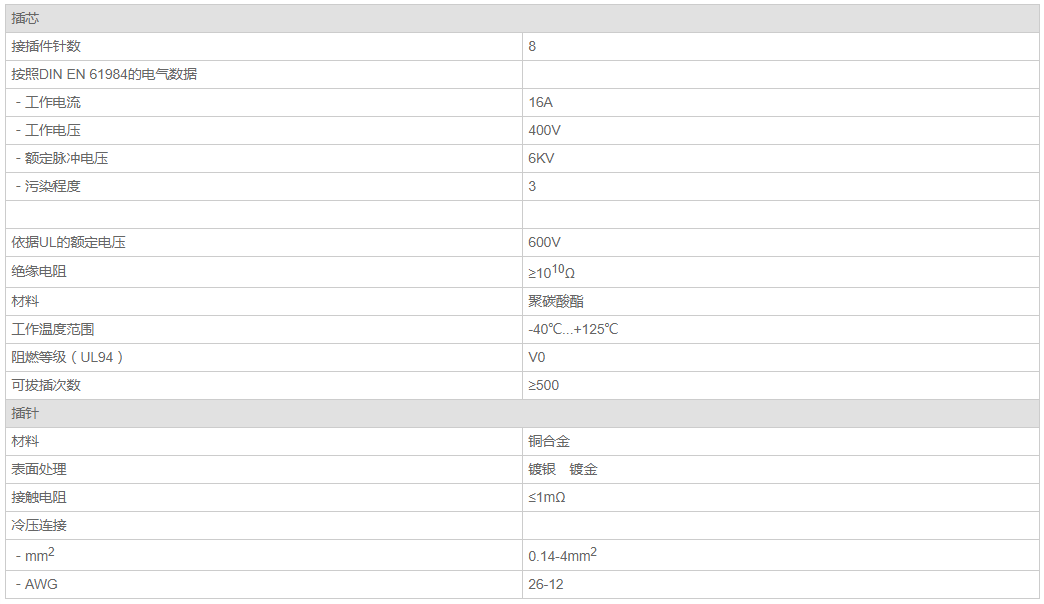Select the 接插件针数 label cell
1044x604 pixels.
[46, 46]
